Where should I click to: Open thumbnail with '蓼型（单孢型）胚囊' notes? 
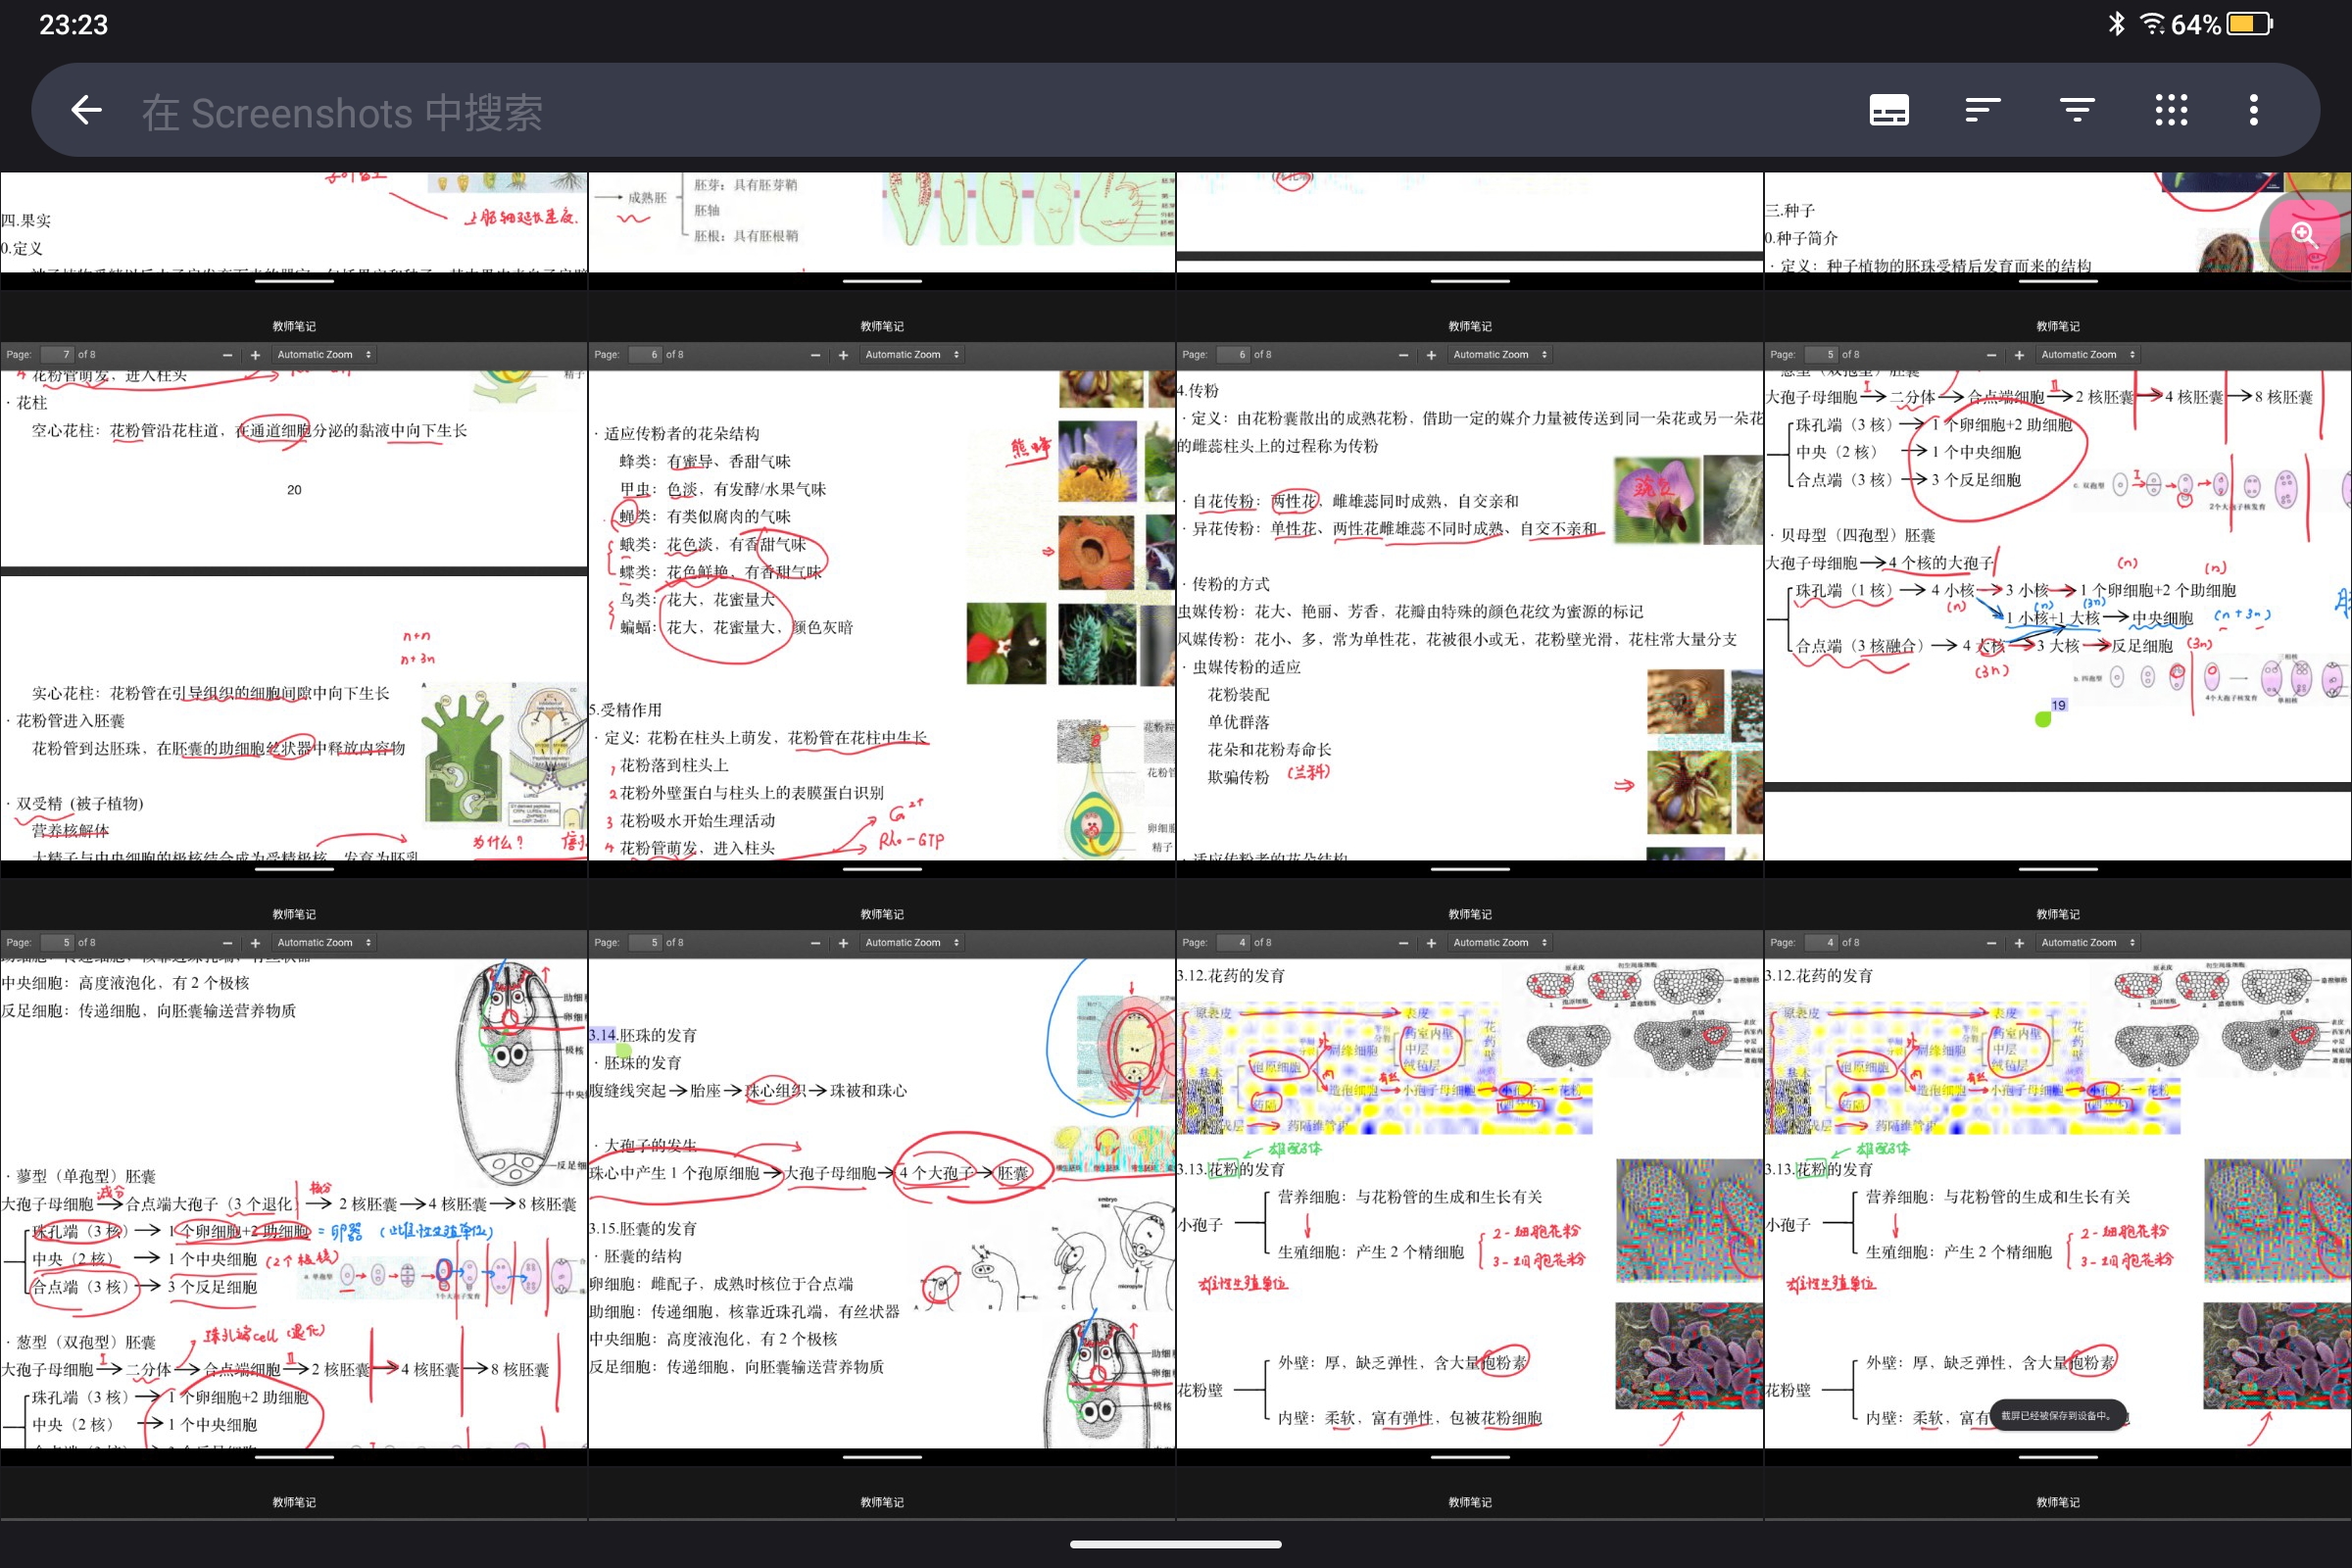pos(294,1173)
